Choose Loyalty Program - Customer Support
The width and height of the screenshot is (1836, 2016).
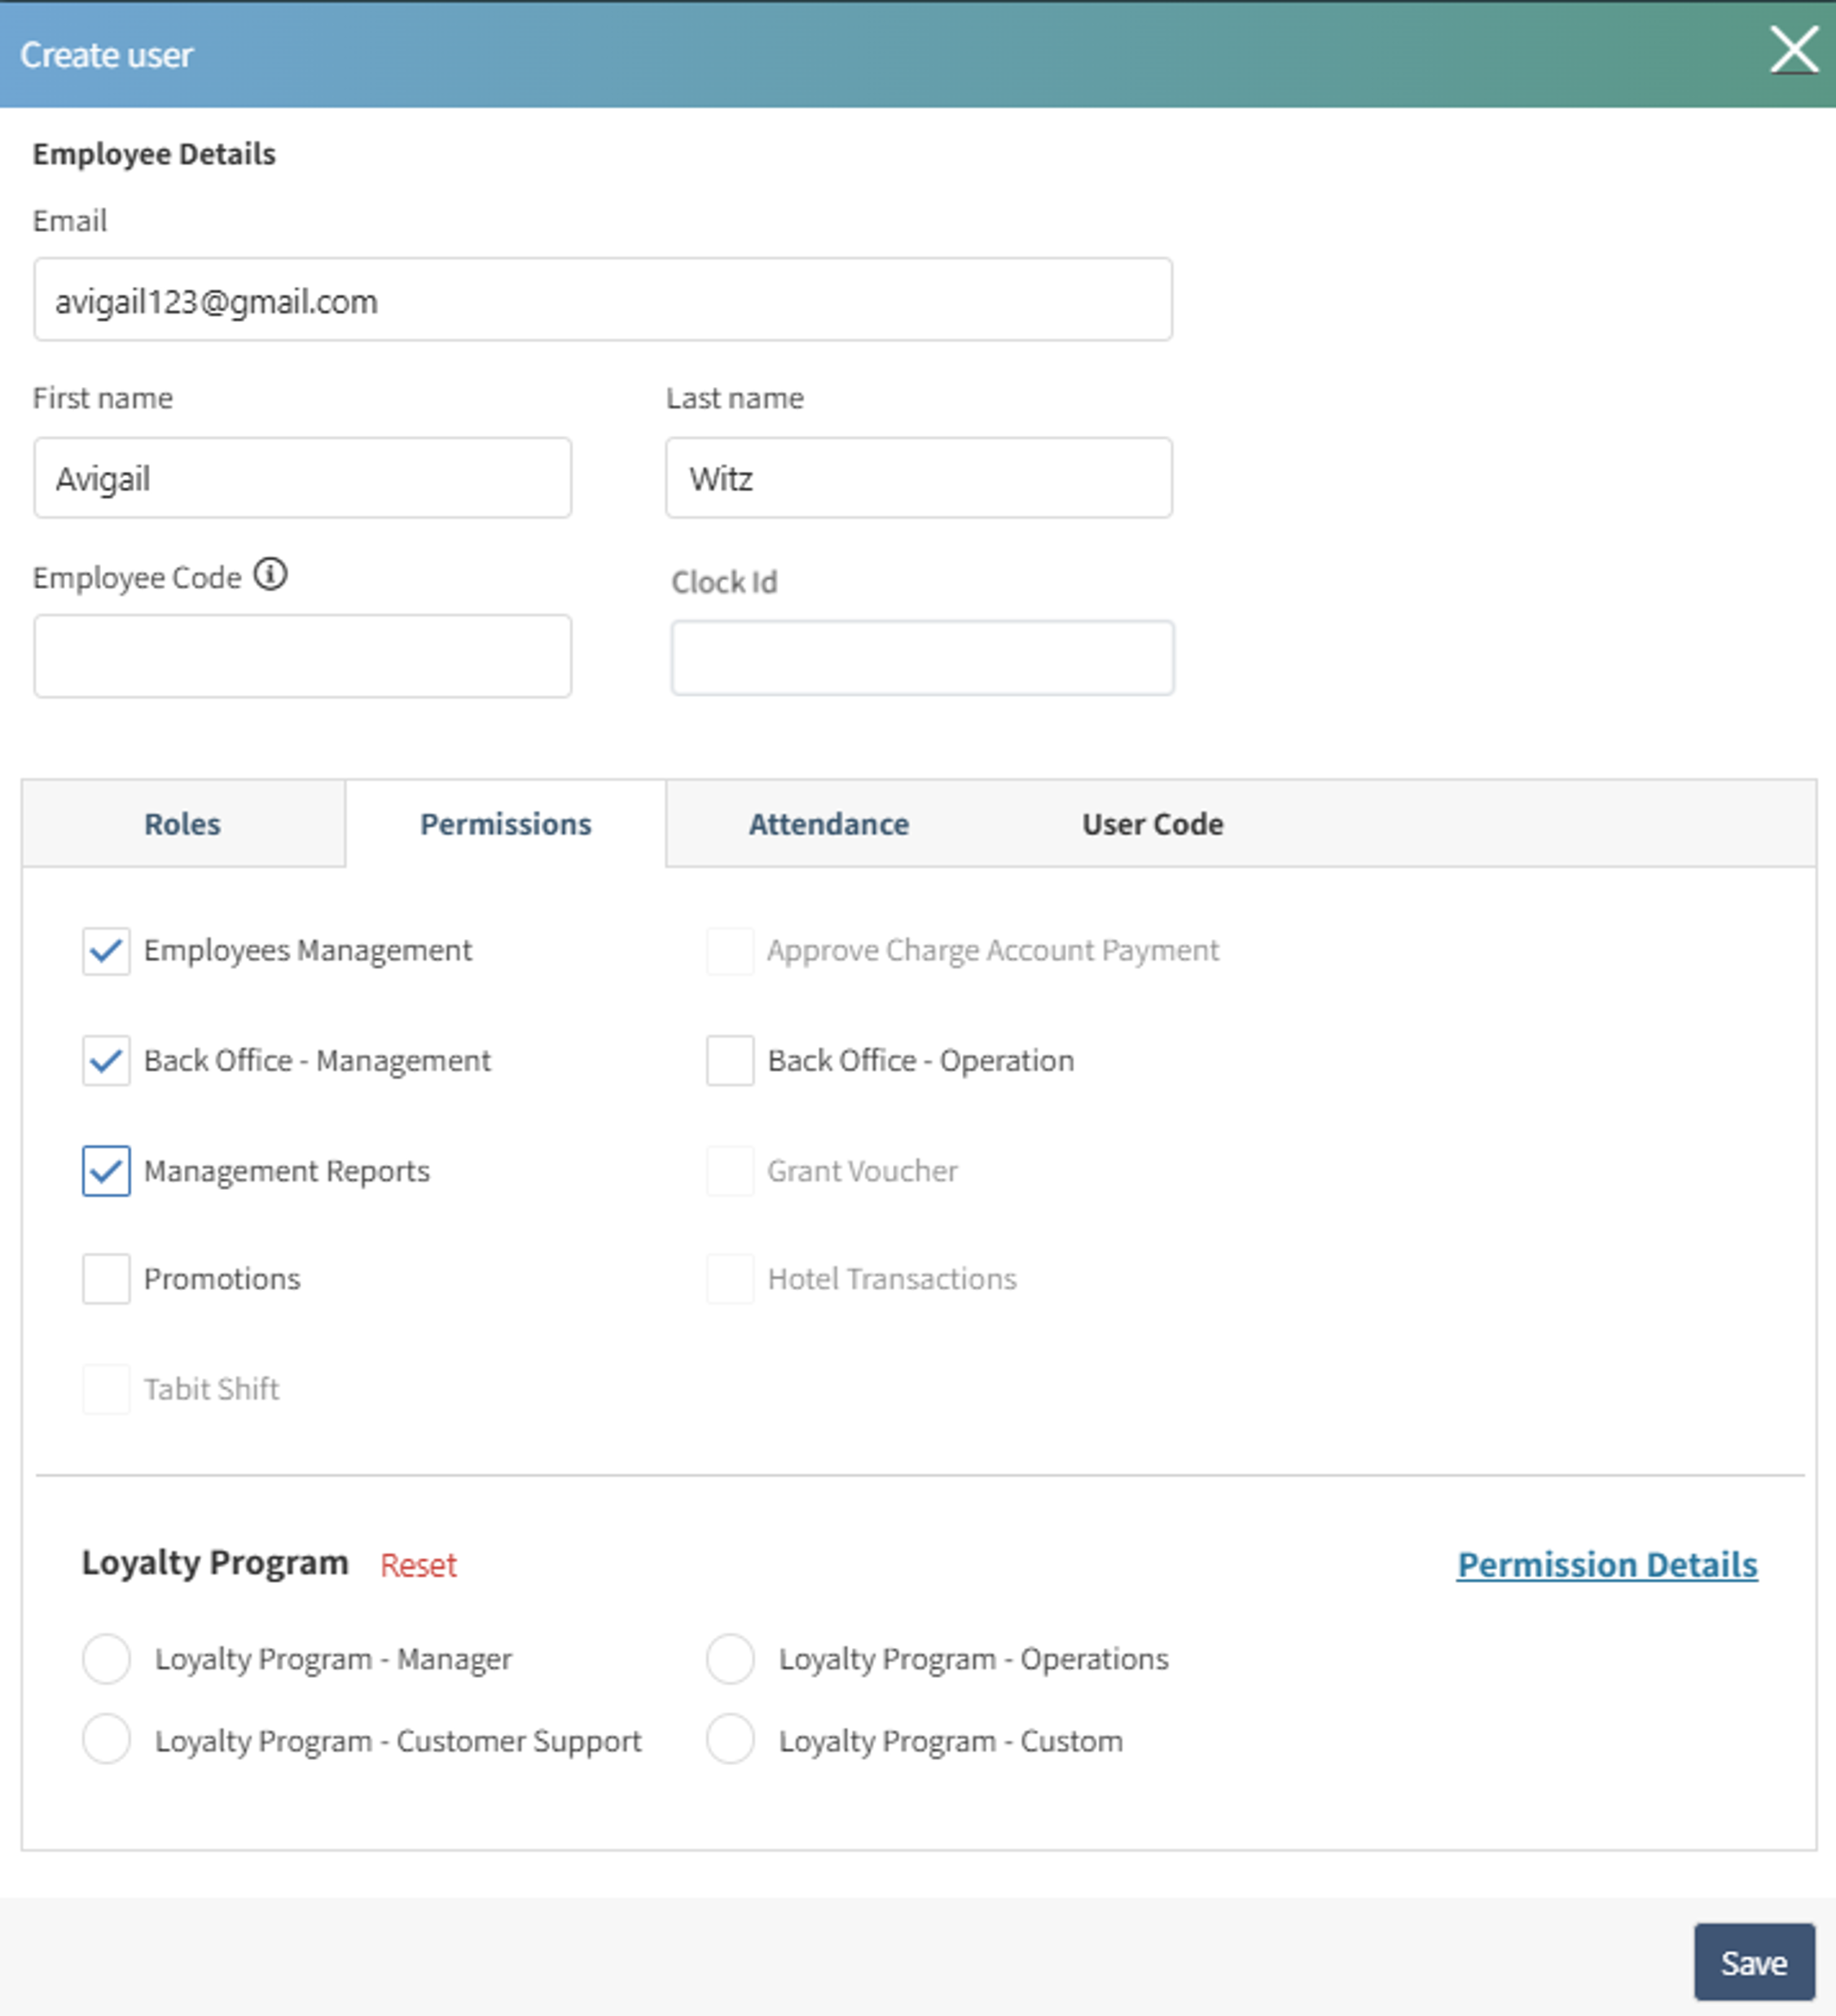(x=106, y=1741)
